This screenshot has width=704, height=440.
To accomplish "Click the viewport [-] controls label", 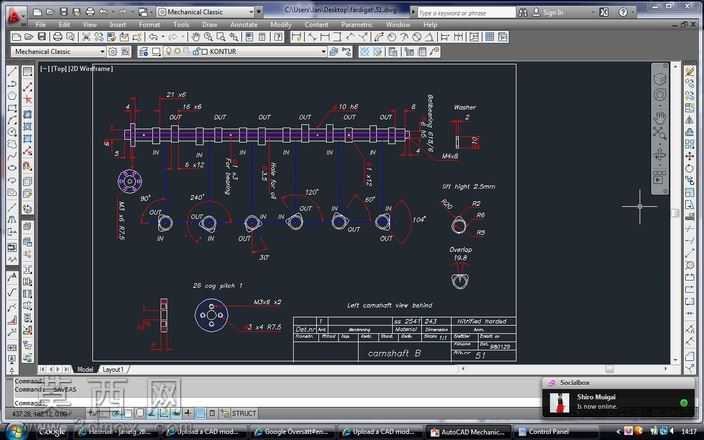I will [x=44, y=69].
